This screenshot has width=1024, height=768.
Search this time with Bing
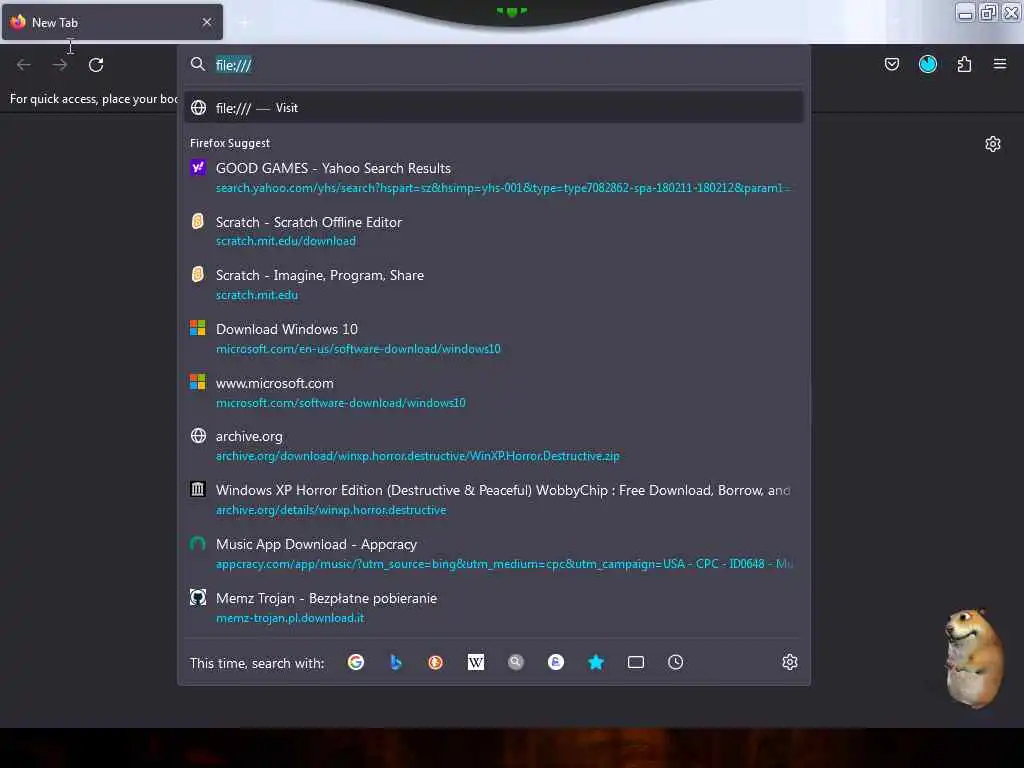pos(396,662)
